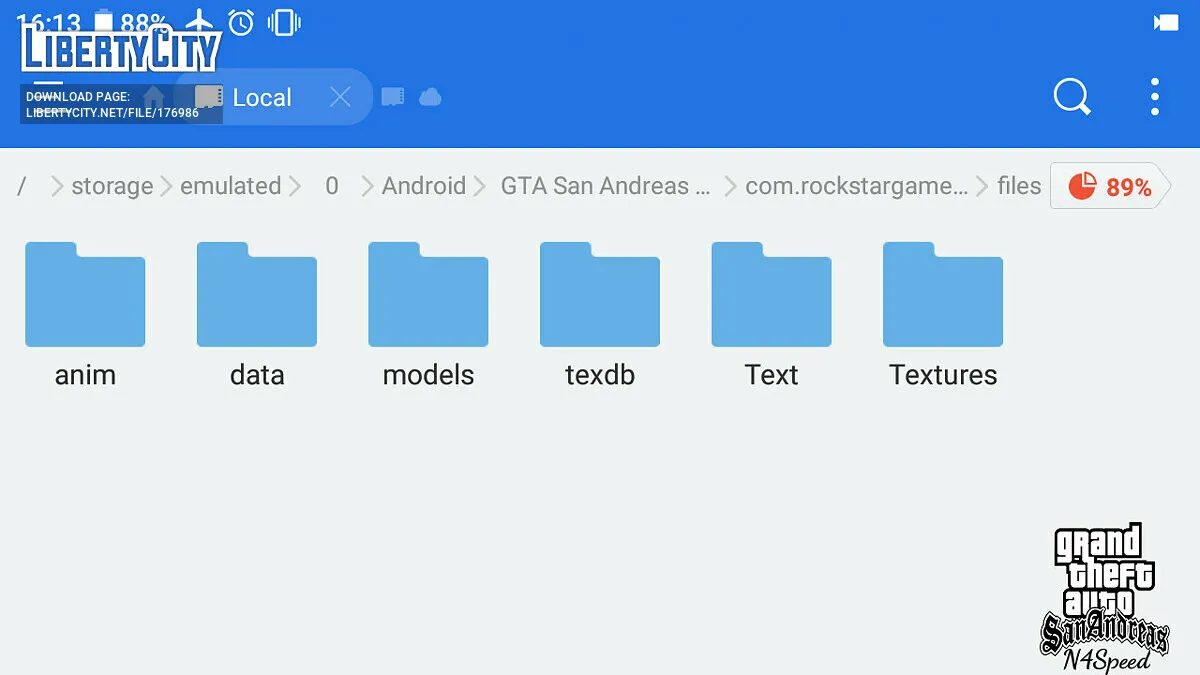Open the network device tab icon
The width and height of the screenshot is (1200, 675).
tap(393, 97)
